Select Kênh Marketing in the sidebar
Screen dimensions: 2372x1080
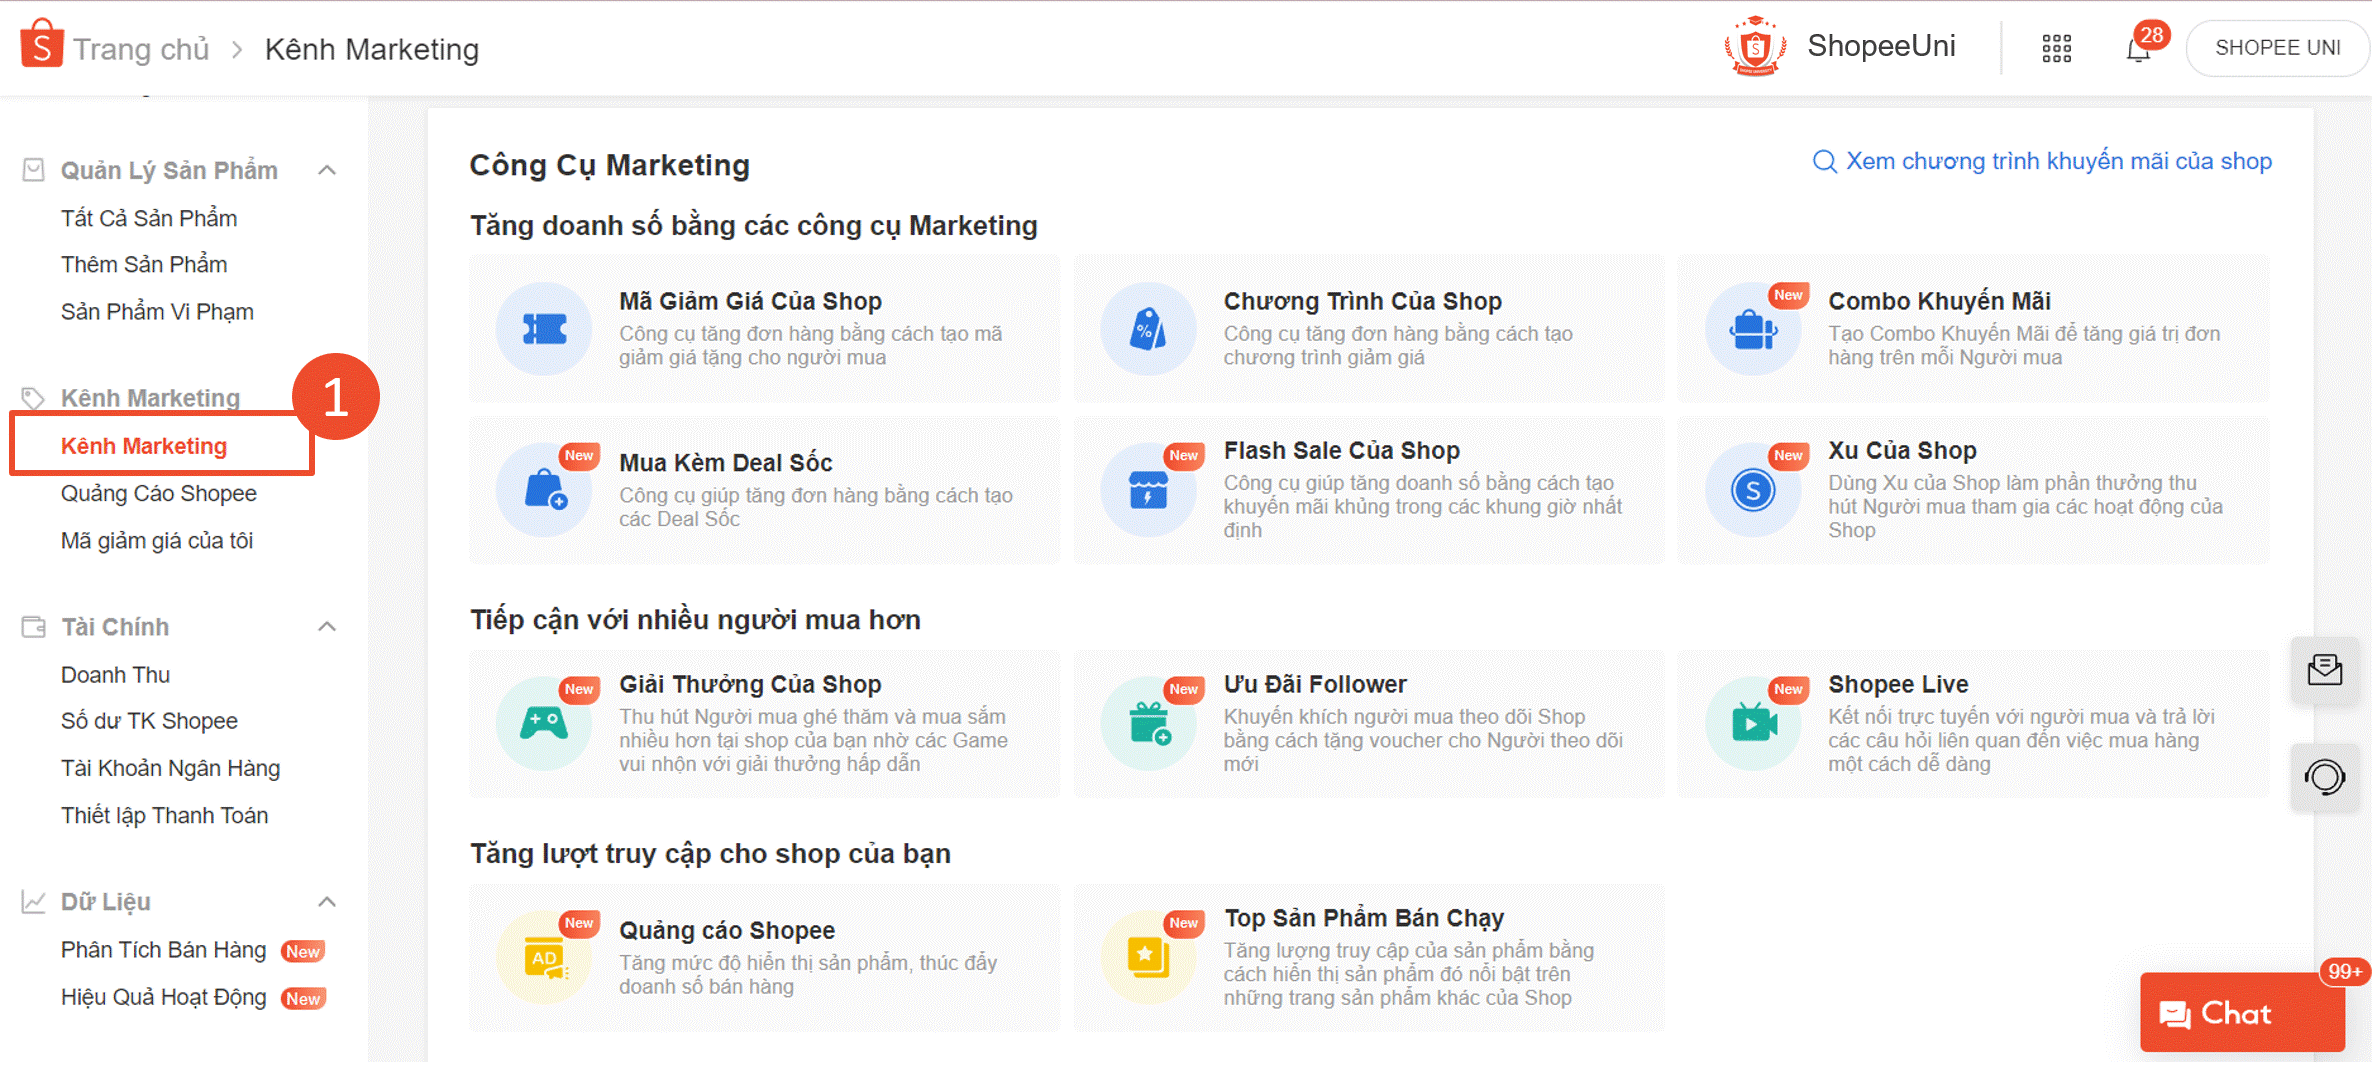point(144,446)
